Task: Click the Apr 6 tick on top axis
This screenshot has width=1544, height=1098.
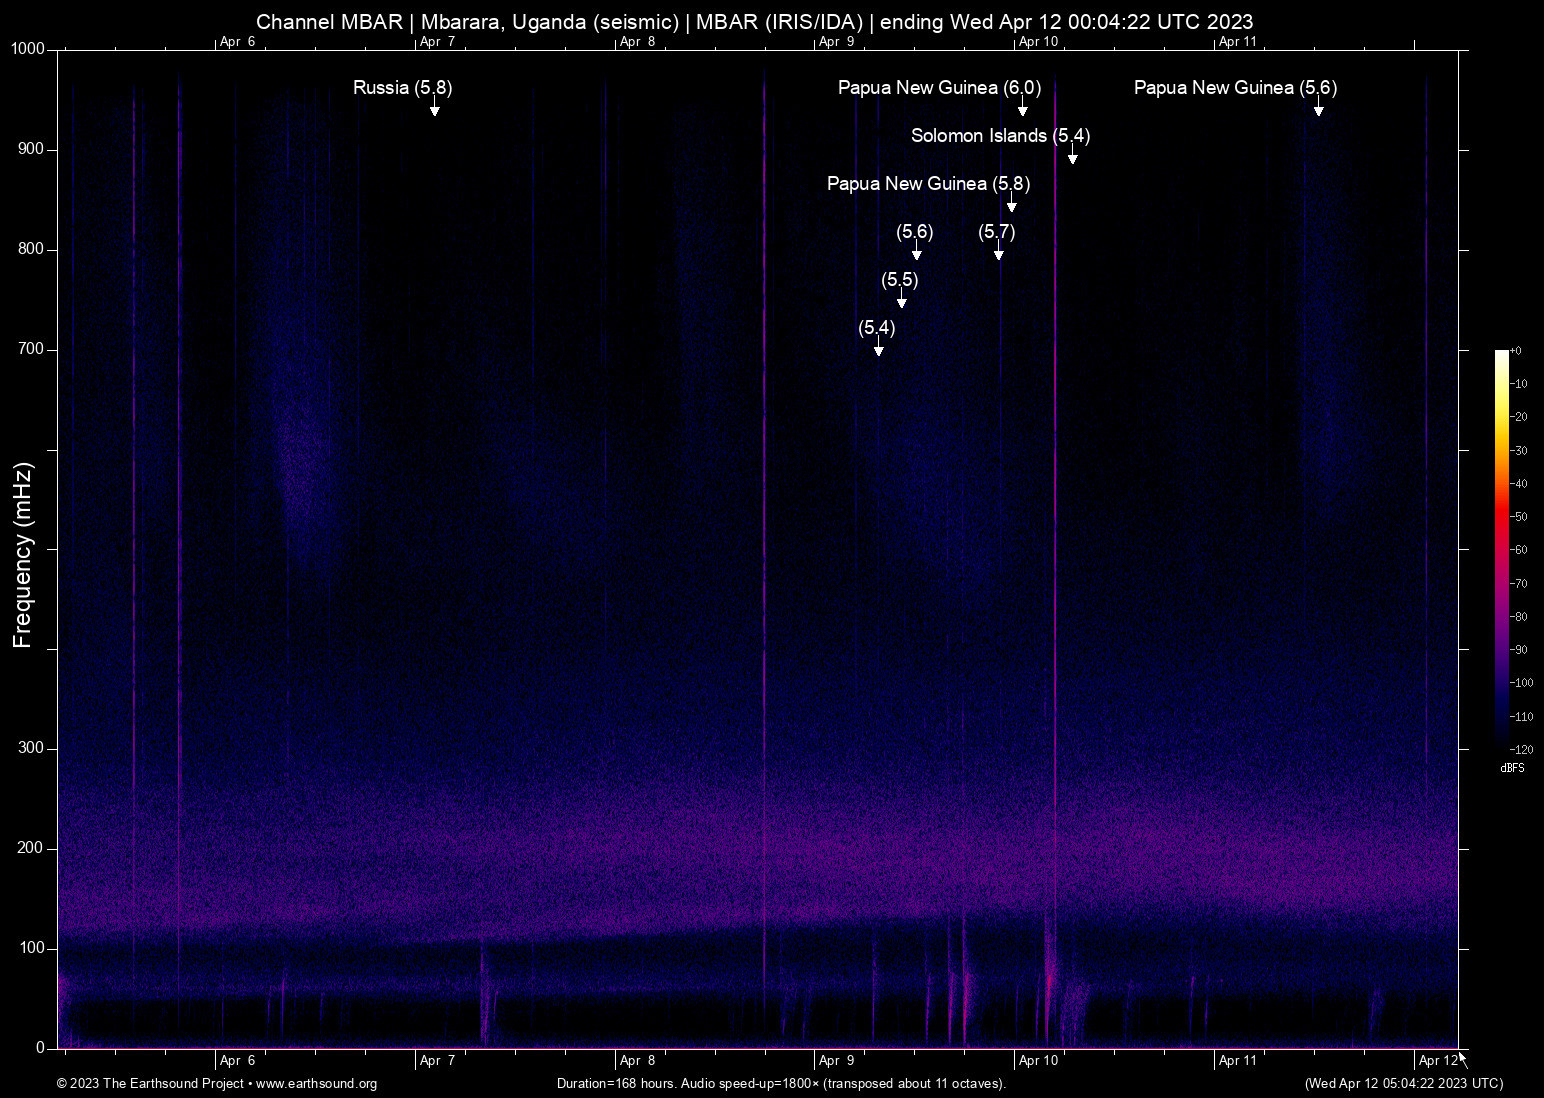Action: click(238, 42)
